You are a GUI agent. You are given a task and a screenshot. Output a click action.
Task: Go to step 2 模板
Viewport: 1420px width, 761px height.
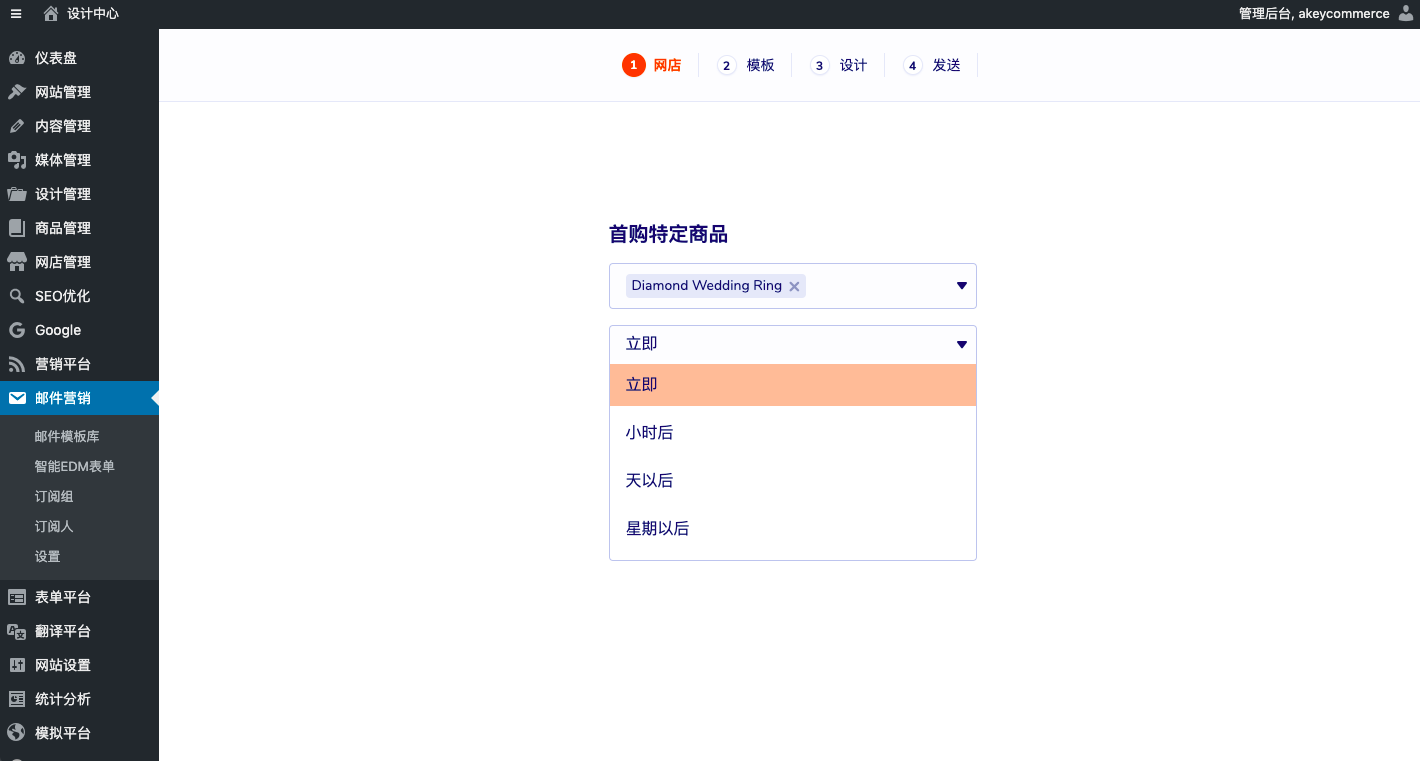click(747, 65)
